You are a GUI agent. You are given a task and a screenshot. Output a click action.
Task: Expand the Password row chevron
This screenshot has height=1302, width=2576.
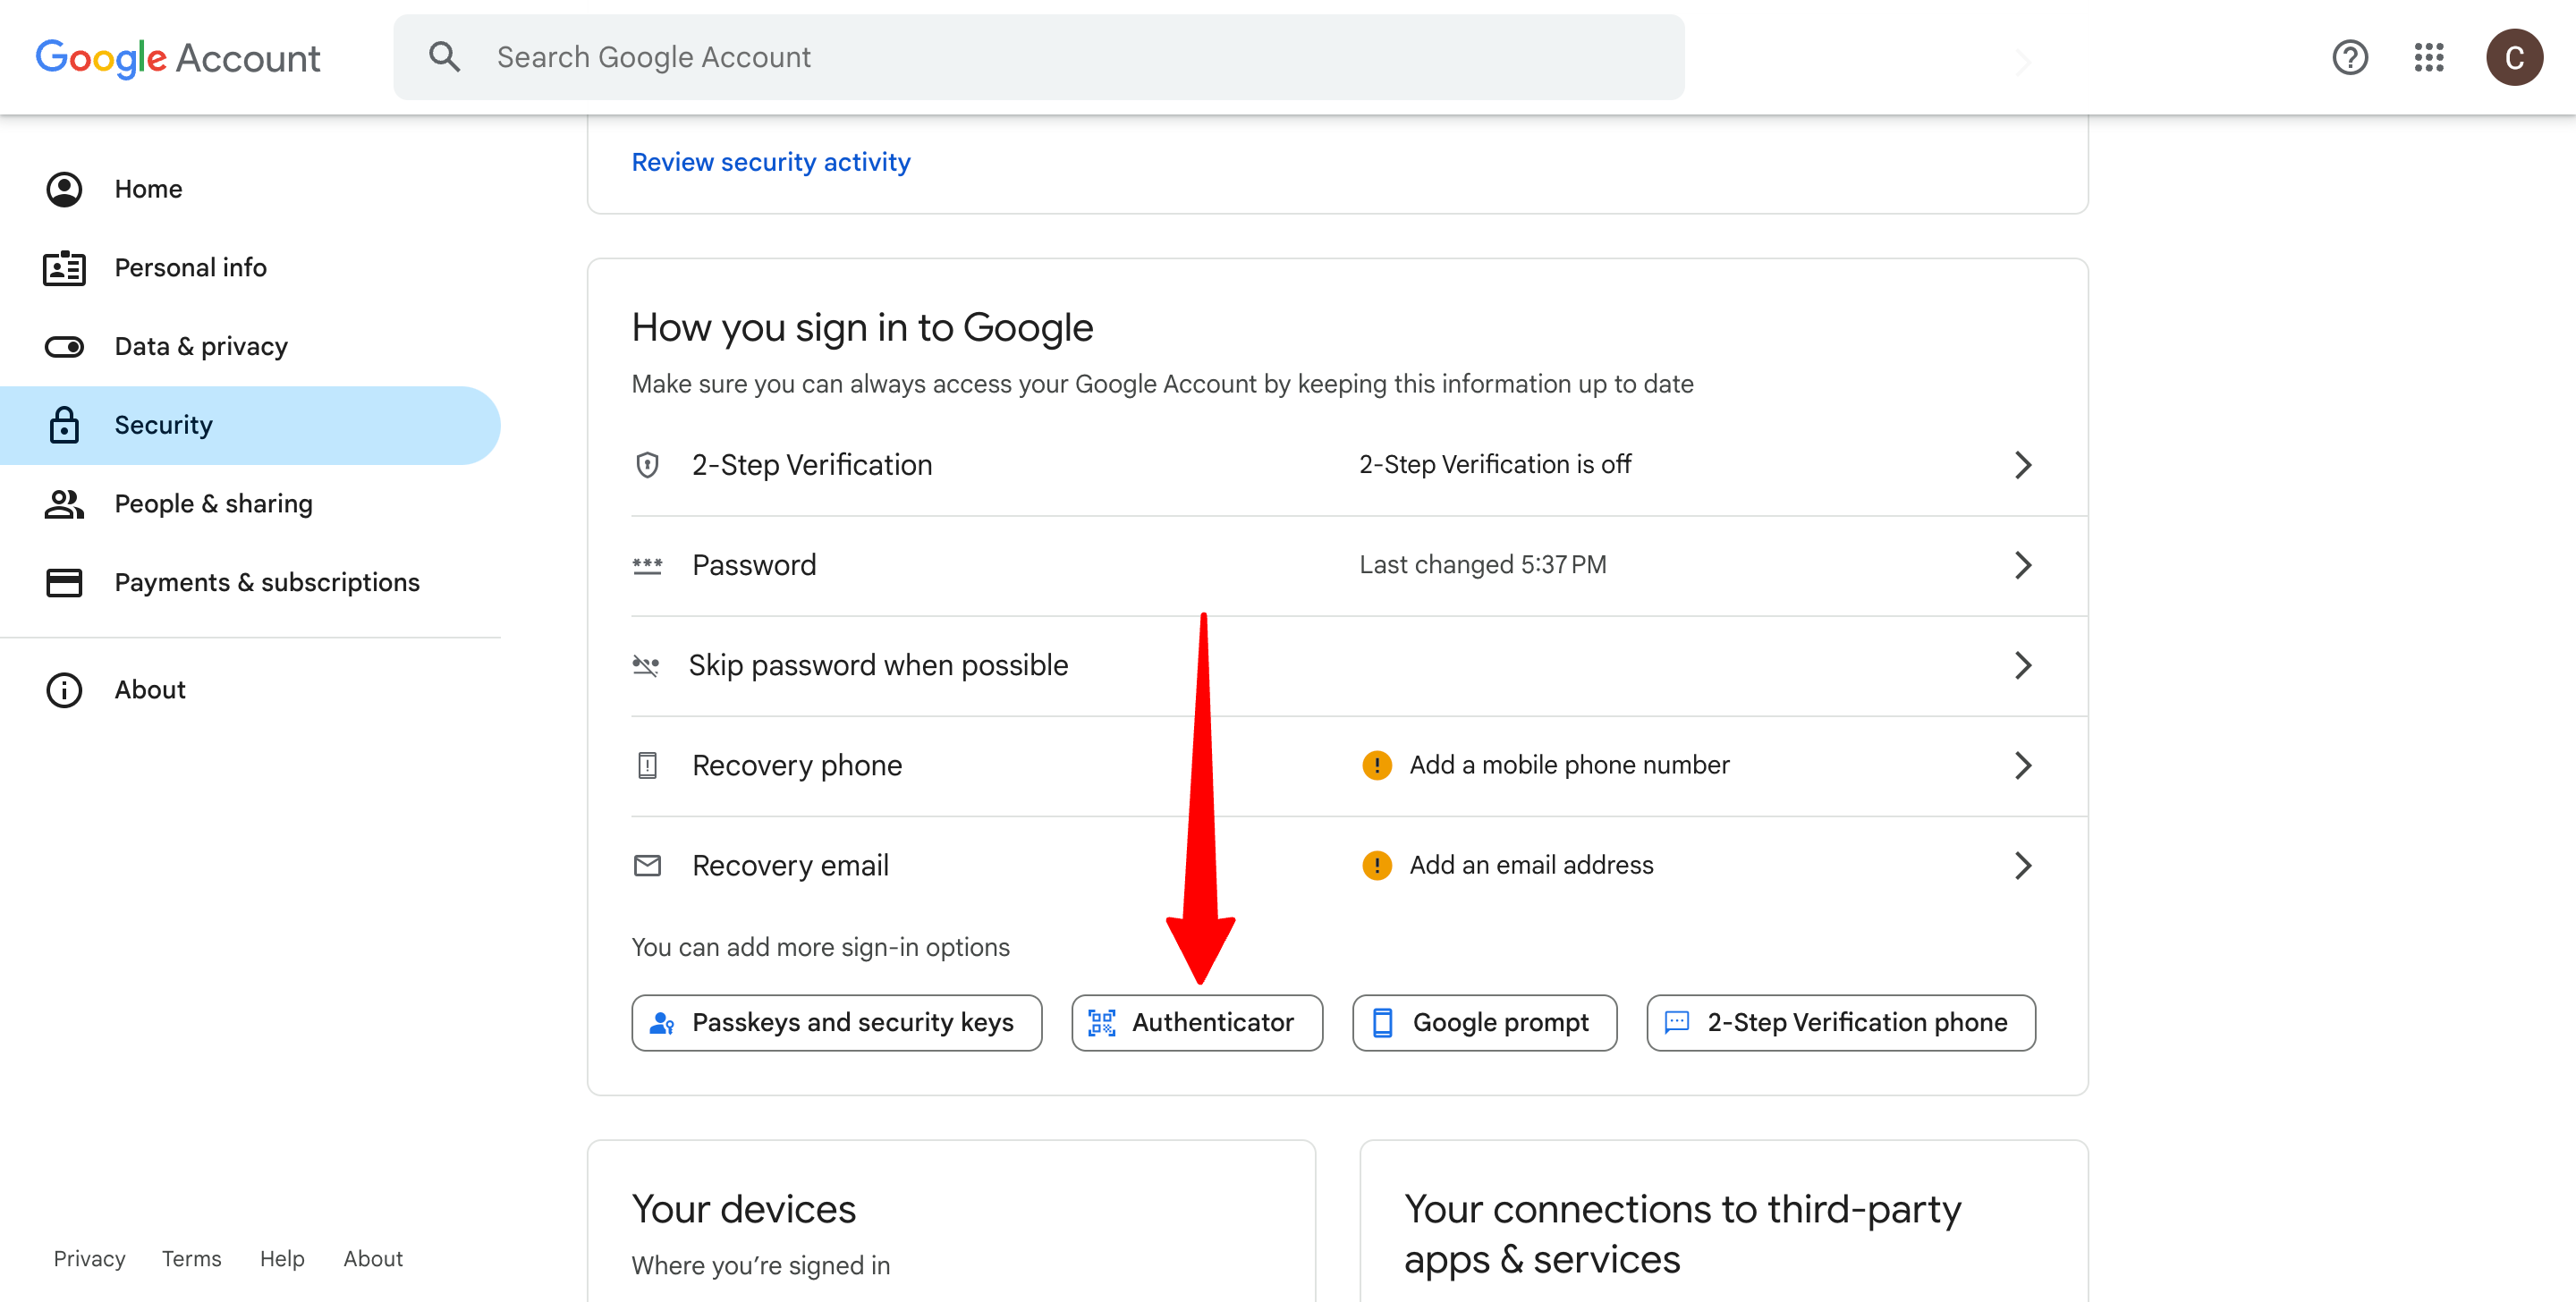coord(2023,565)
